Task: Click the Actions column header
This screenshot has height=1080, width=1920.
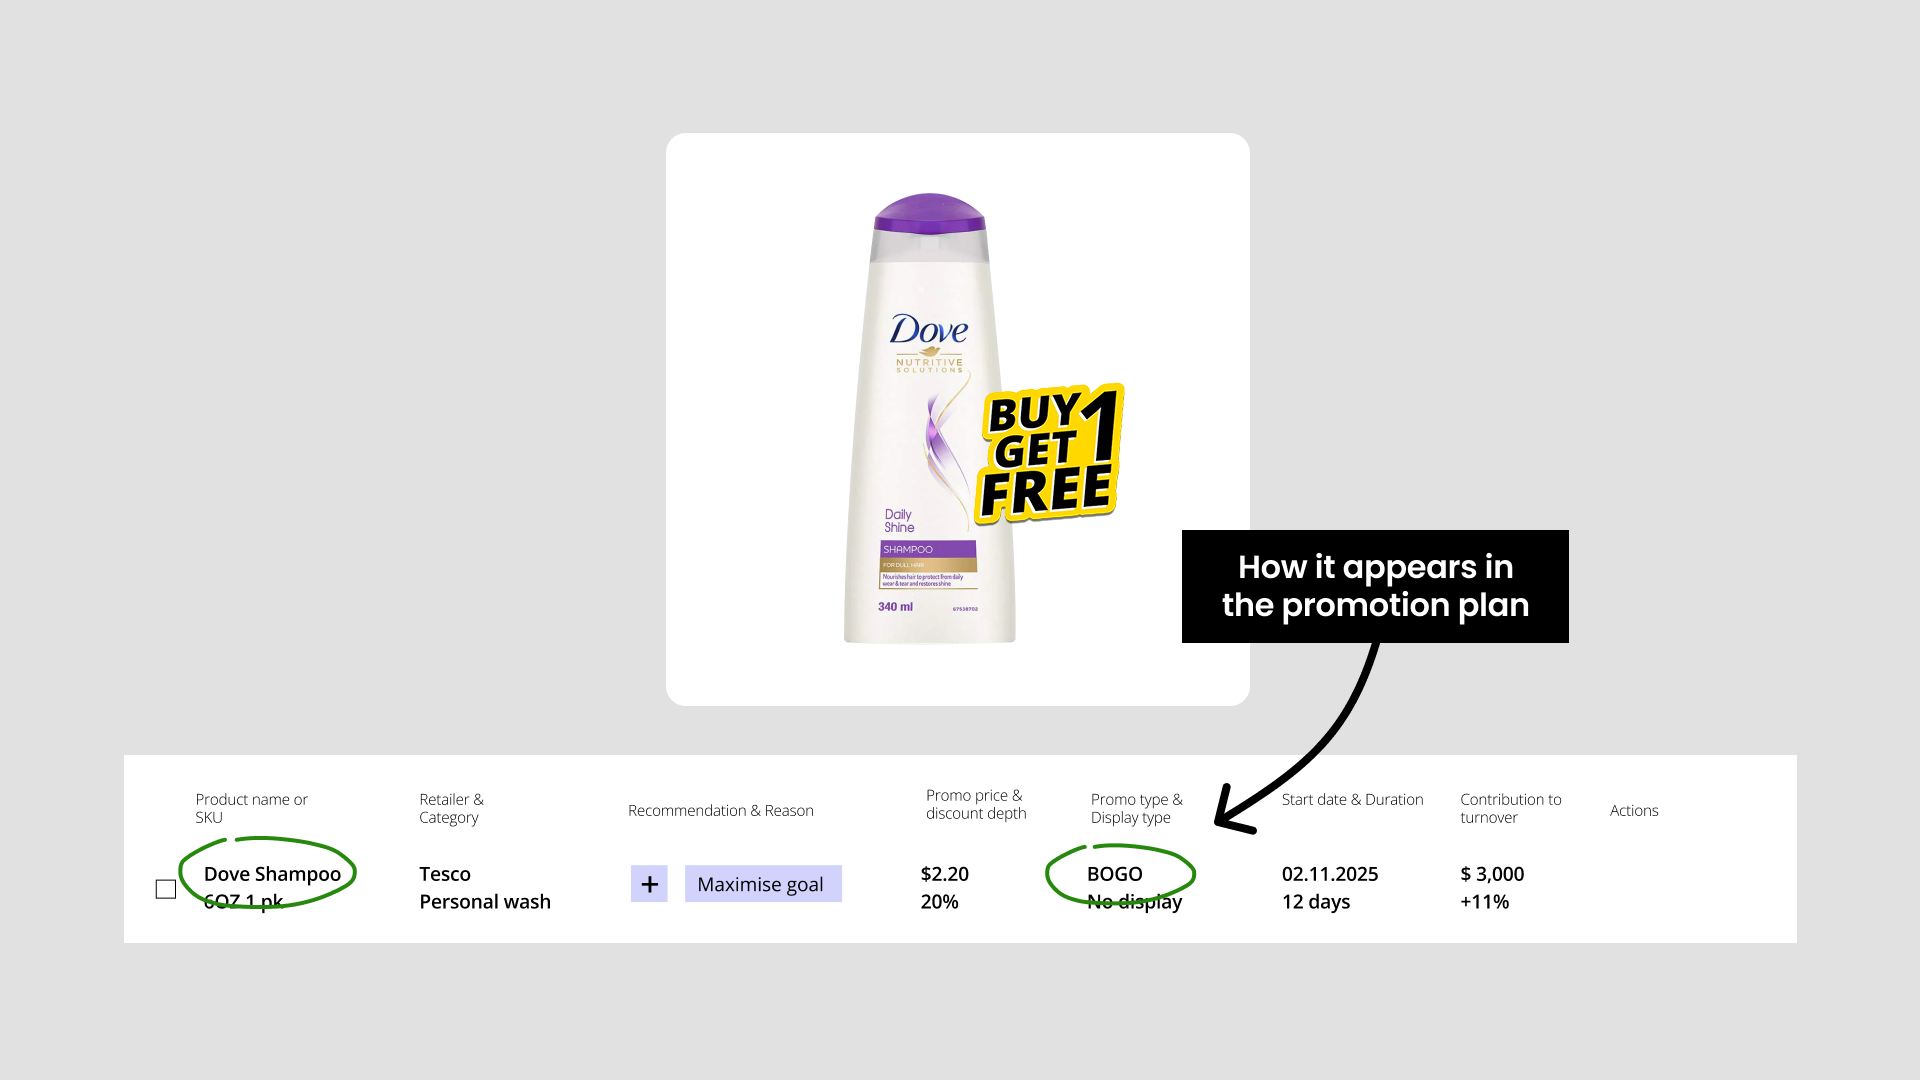Action: coord(1634,810)
